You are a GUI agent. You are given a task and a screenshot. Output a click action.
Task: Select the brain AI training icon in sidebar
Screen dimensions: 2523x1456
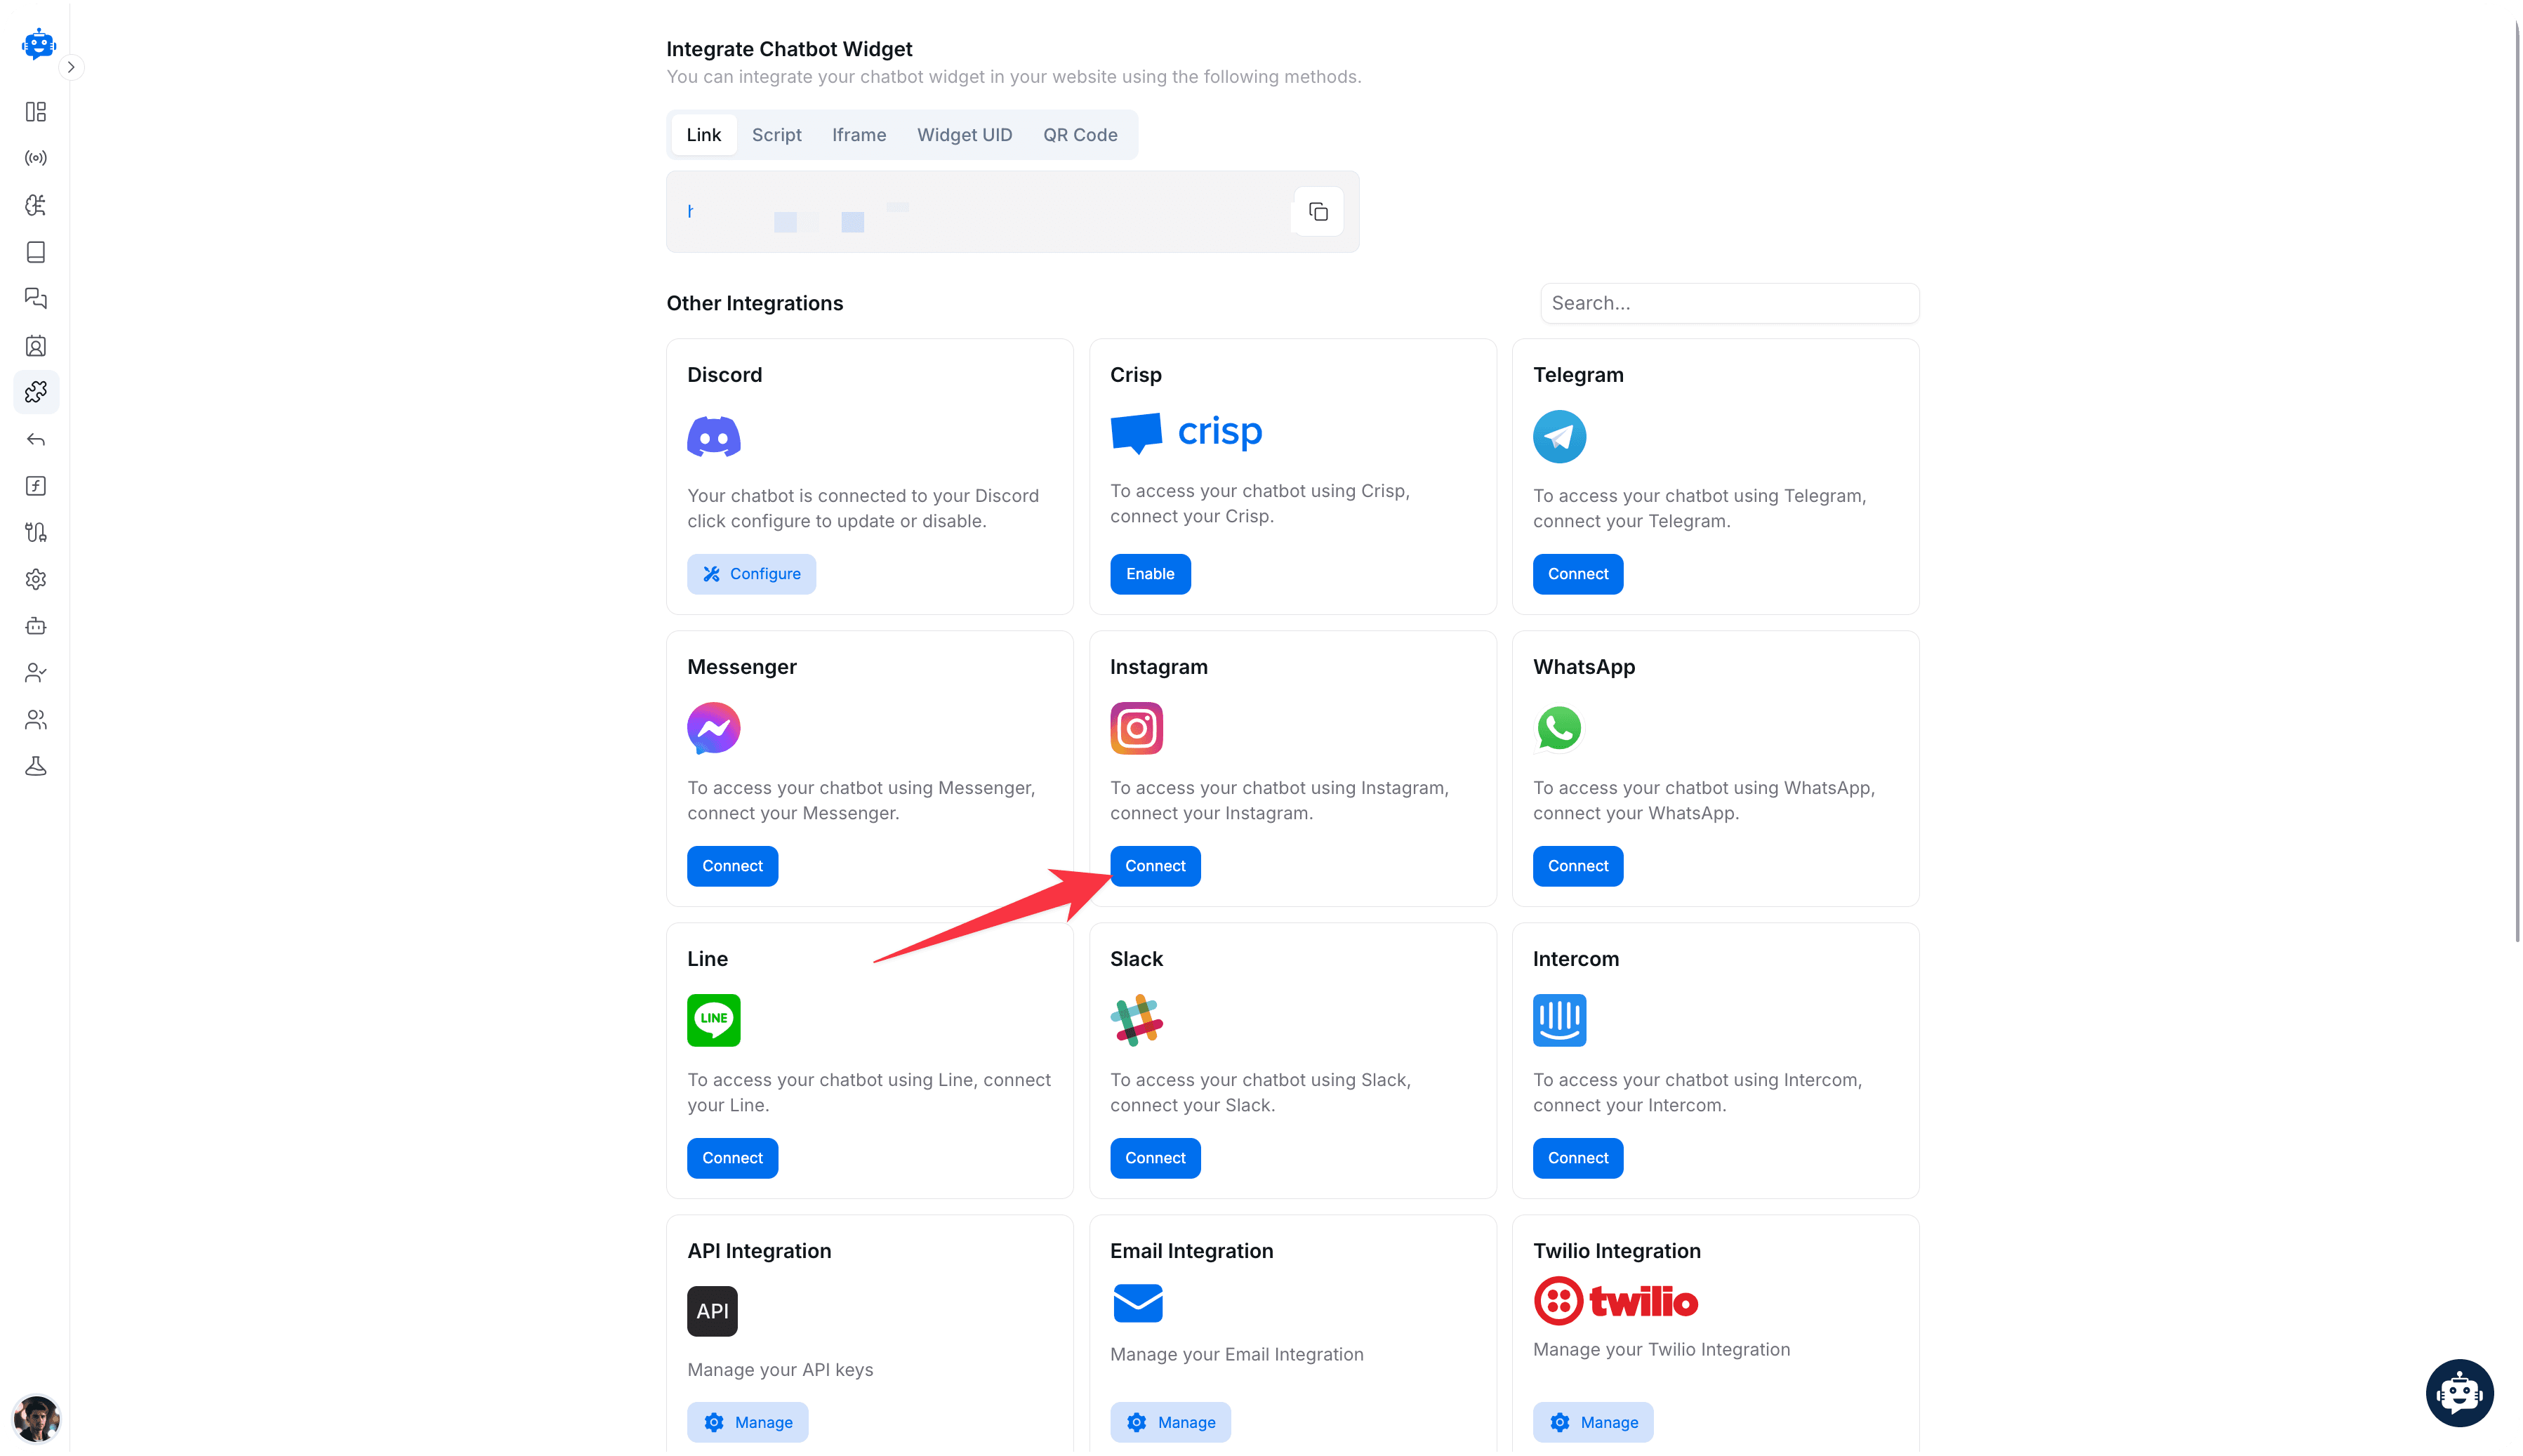(36, 205)
